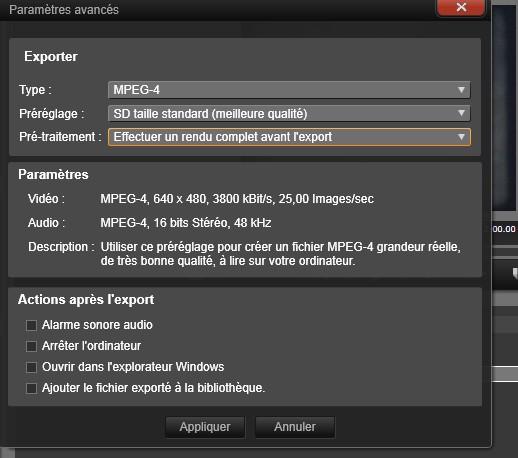
Task: Click the Effectuer un rendu complet field
Action: pyautogui.click(x=289, y=137)
